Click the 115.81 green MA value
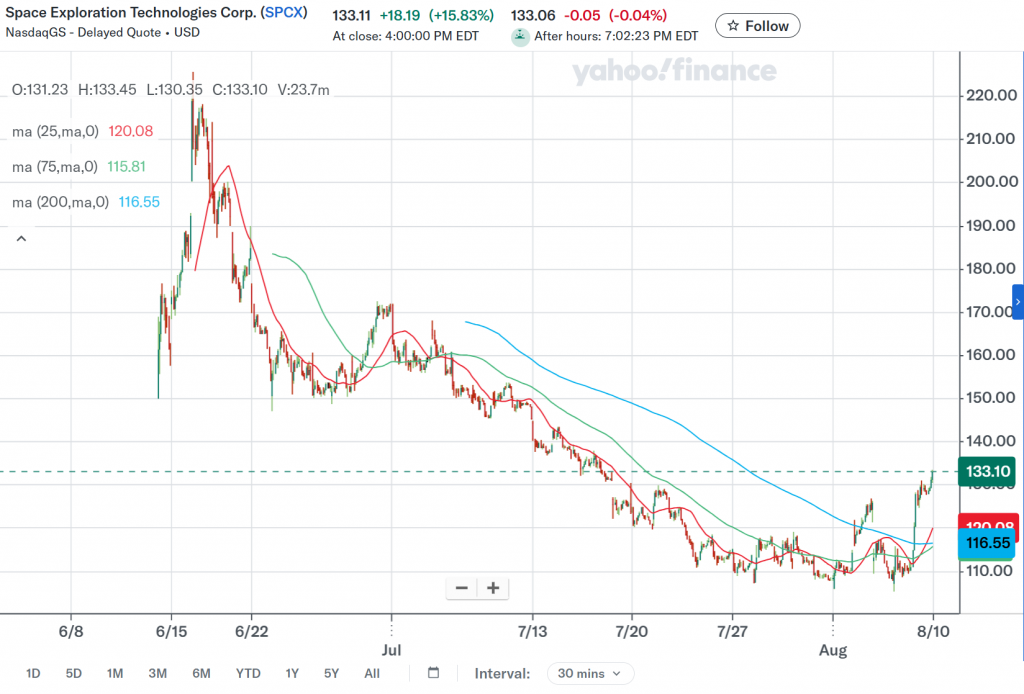The height and width of the screenshot is (694, 1024). (x=127, y=166)
